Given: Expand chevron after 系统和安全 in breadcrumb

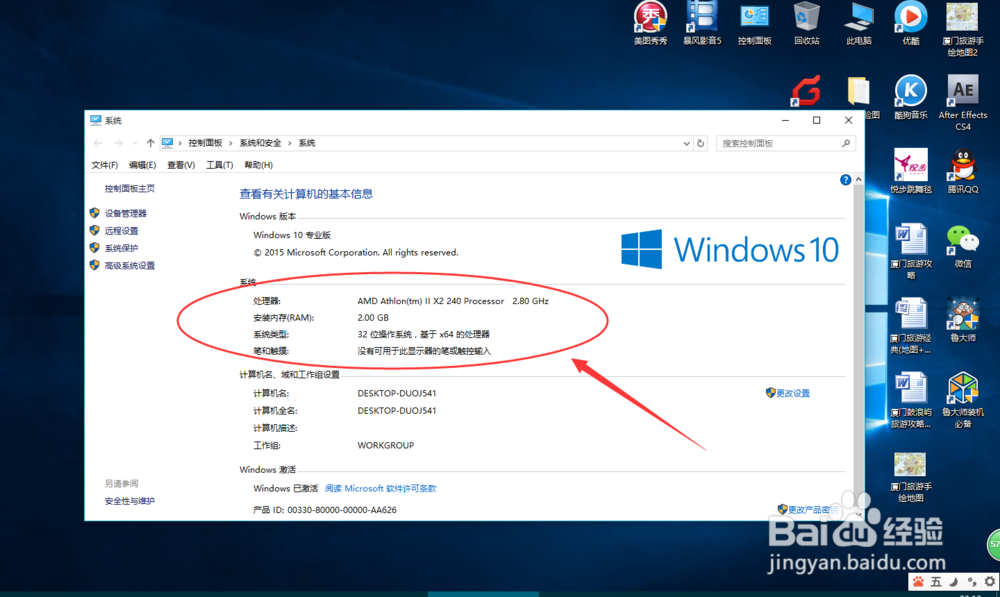Looking at the screenshot, I should click(x=290, y=144).
